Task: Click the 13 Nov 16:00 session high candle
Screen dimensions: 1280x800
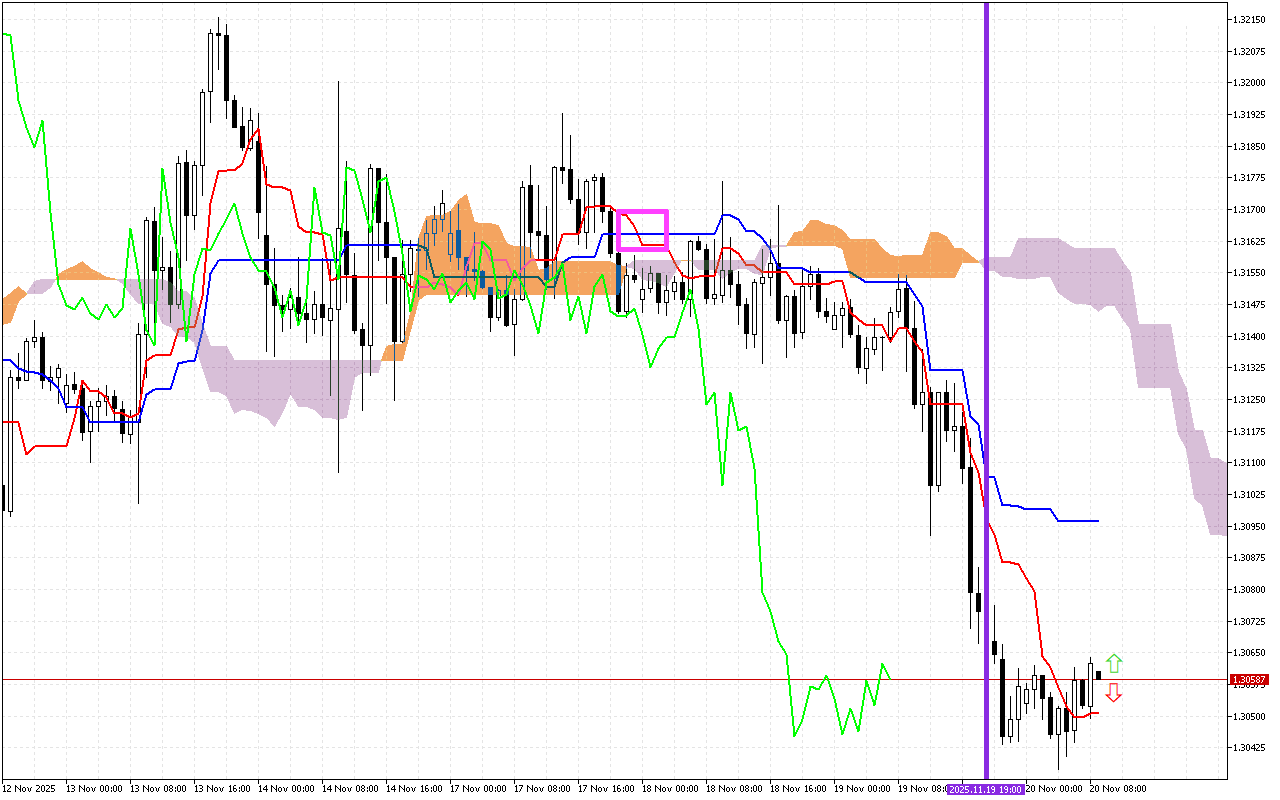Action: point(220,60)
